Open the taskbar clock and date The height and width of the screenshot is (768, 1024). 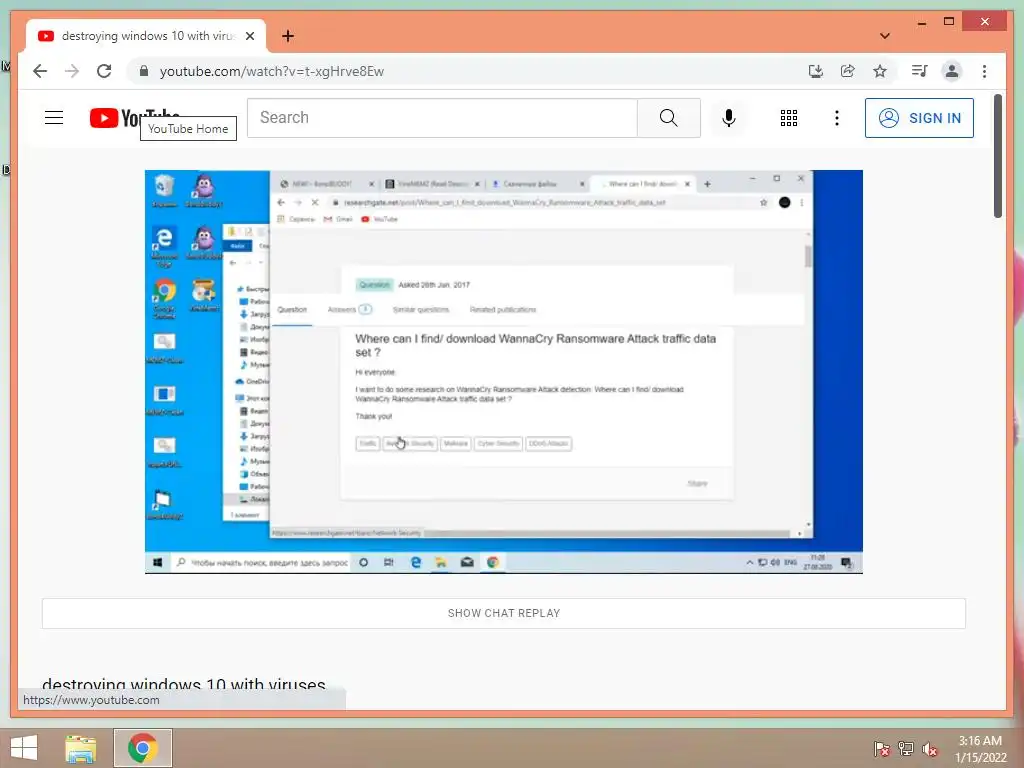(x=980, y=749)
